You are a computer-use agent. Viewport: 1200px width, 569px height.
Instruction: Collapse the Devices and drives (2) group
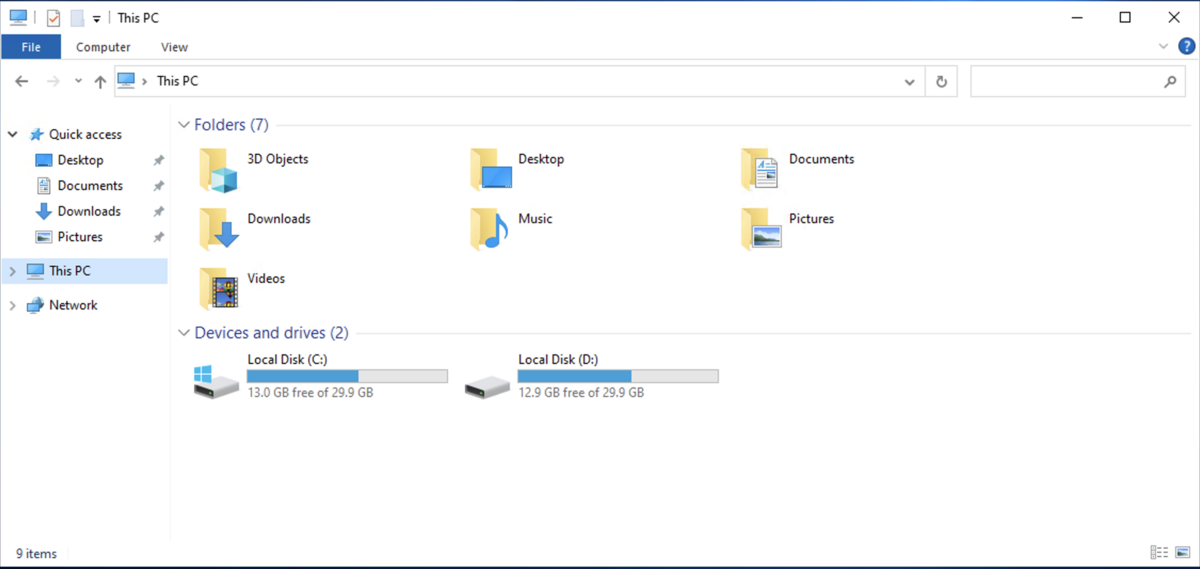(183, 333)
